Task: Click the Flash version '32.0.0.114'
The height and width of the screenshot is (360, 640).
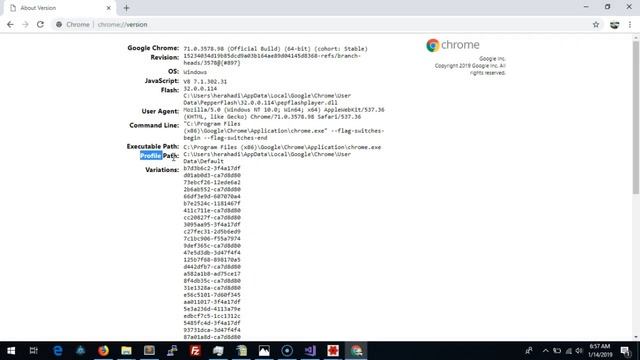Action: [x=200, y=89]
